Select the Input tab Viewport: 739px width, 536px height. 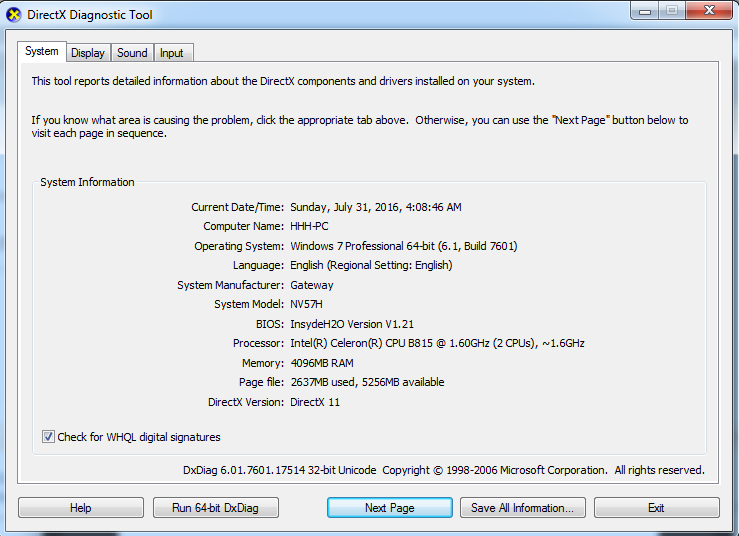[x=172, y=53]
